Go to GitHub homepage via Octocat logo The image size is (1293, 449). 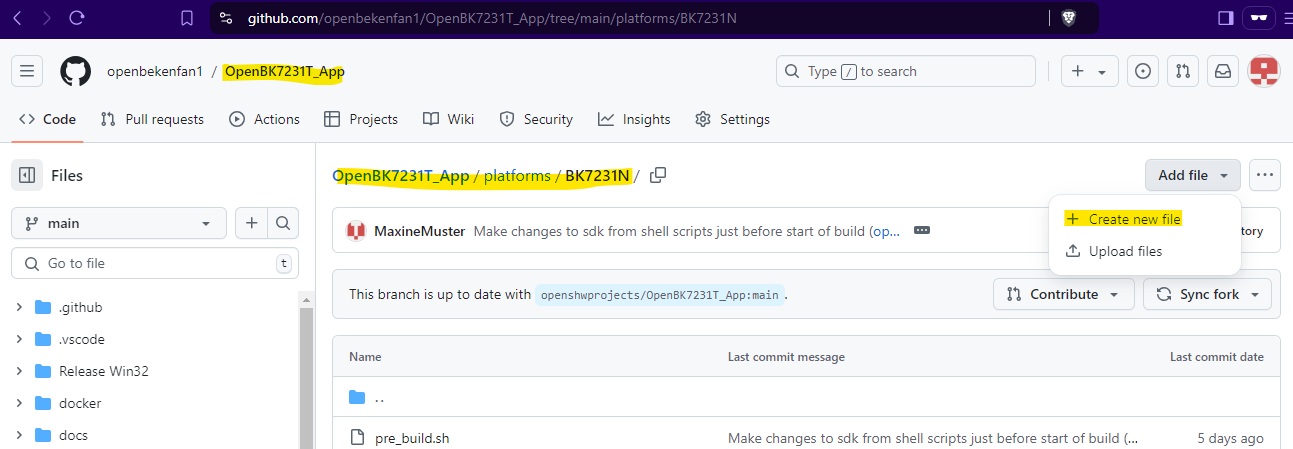(x=76, y=71)
